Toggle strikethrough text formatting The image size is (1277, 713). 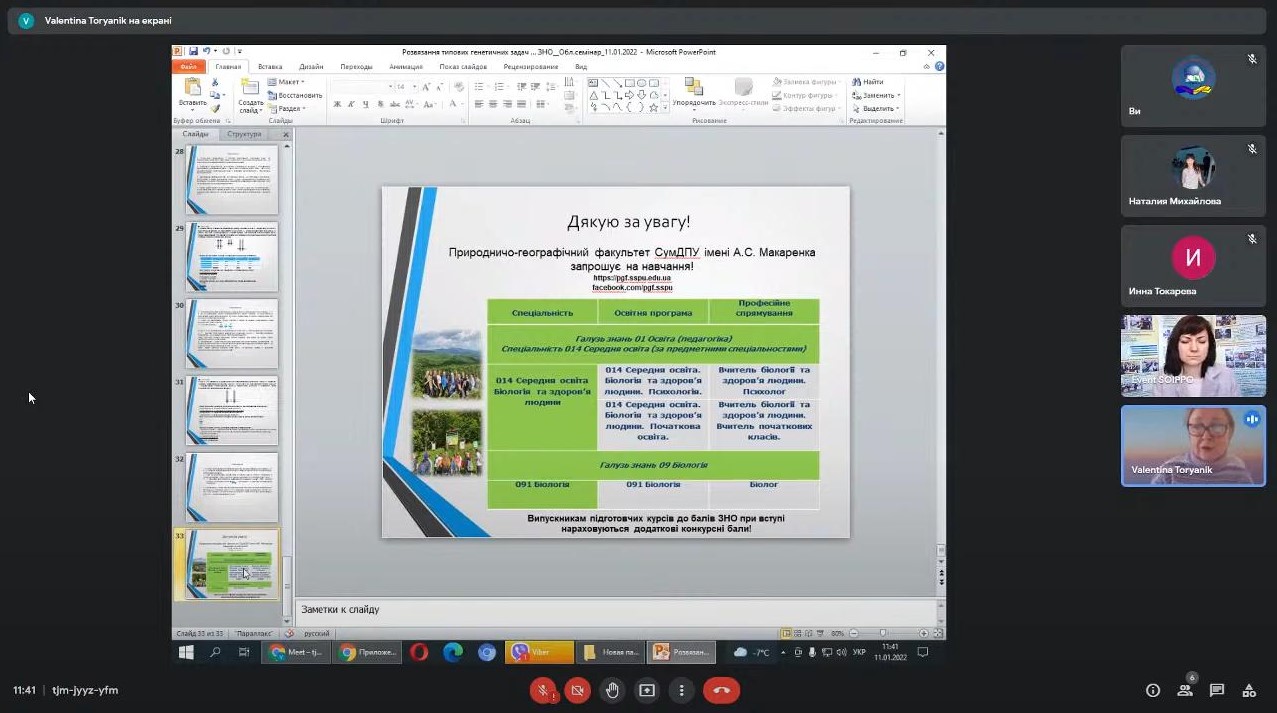[x=395, y=104]
